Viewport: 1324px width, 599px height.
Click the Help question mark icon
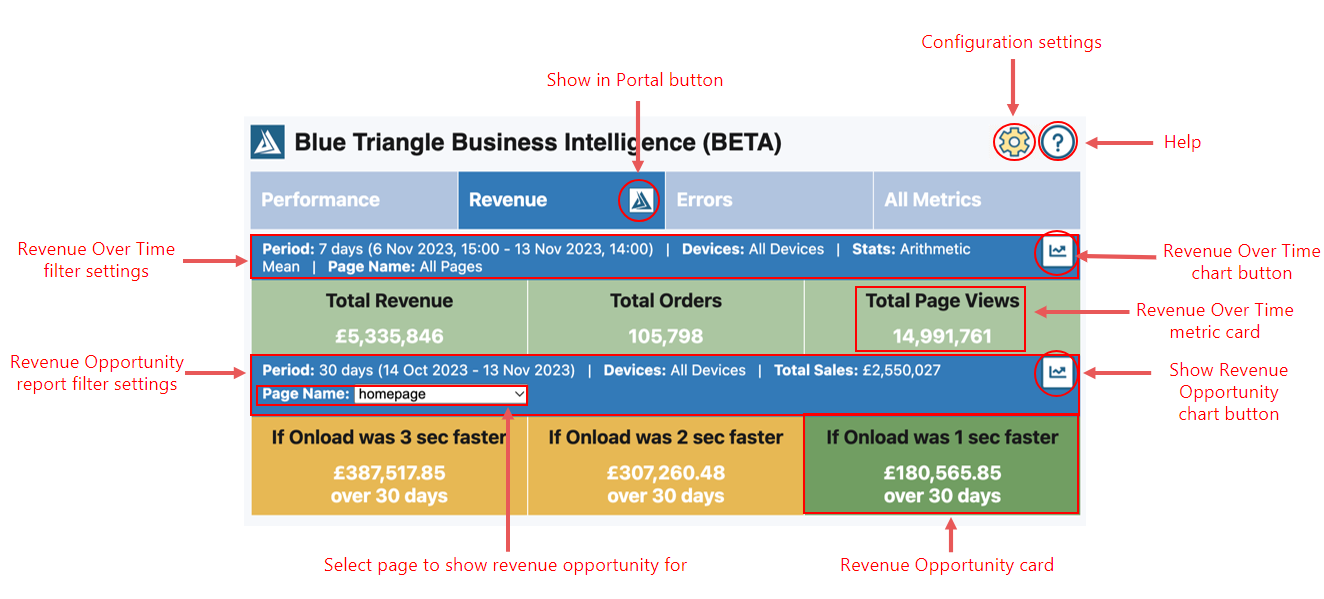coord(1058,143)
